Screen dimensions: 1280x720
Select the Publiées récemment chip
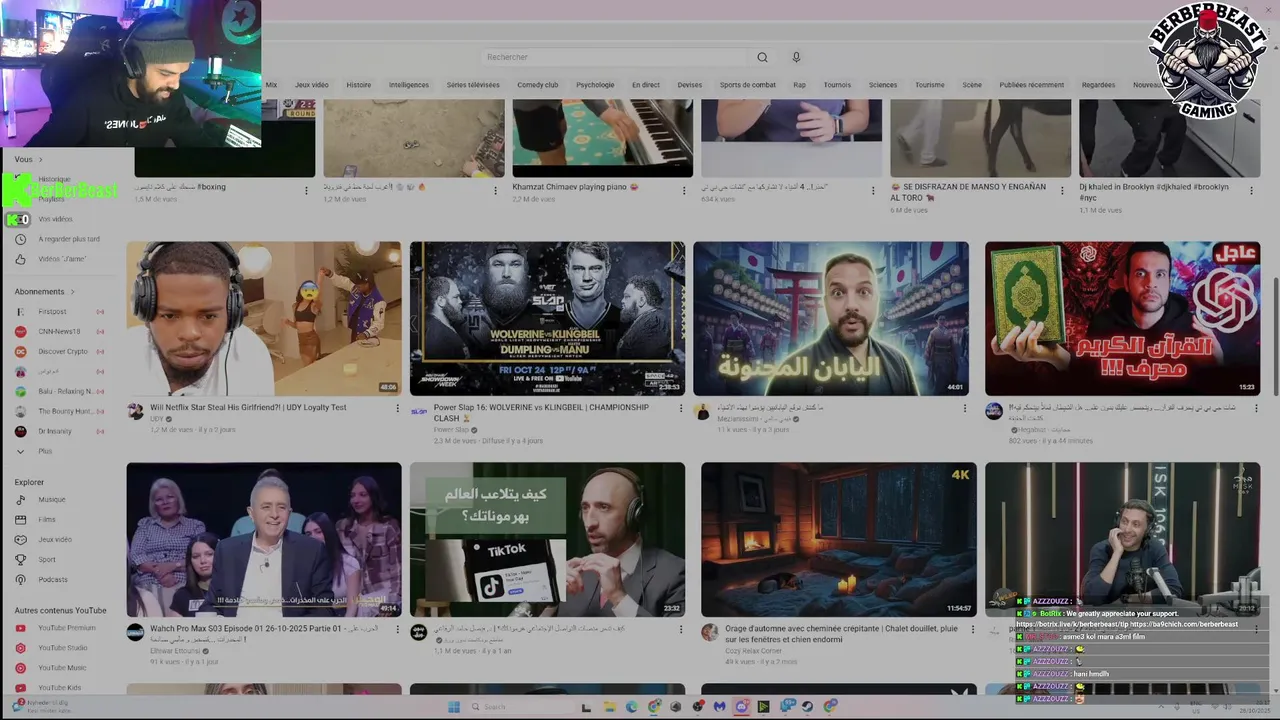tap(1031, 85)
